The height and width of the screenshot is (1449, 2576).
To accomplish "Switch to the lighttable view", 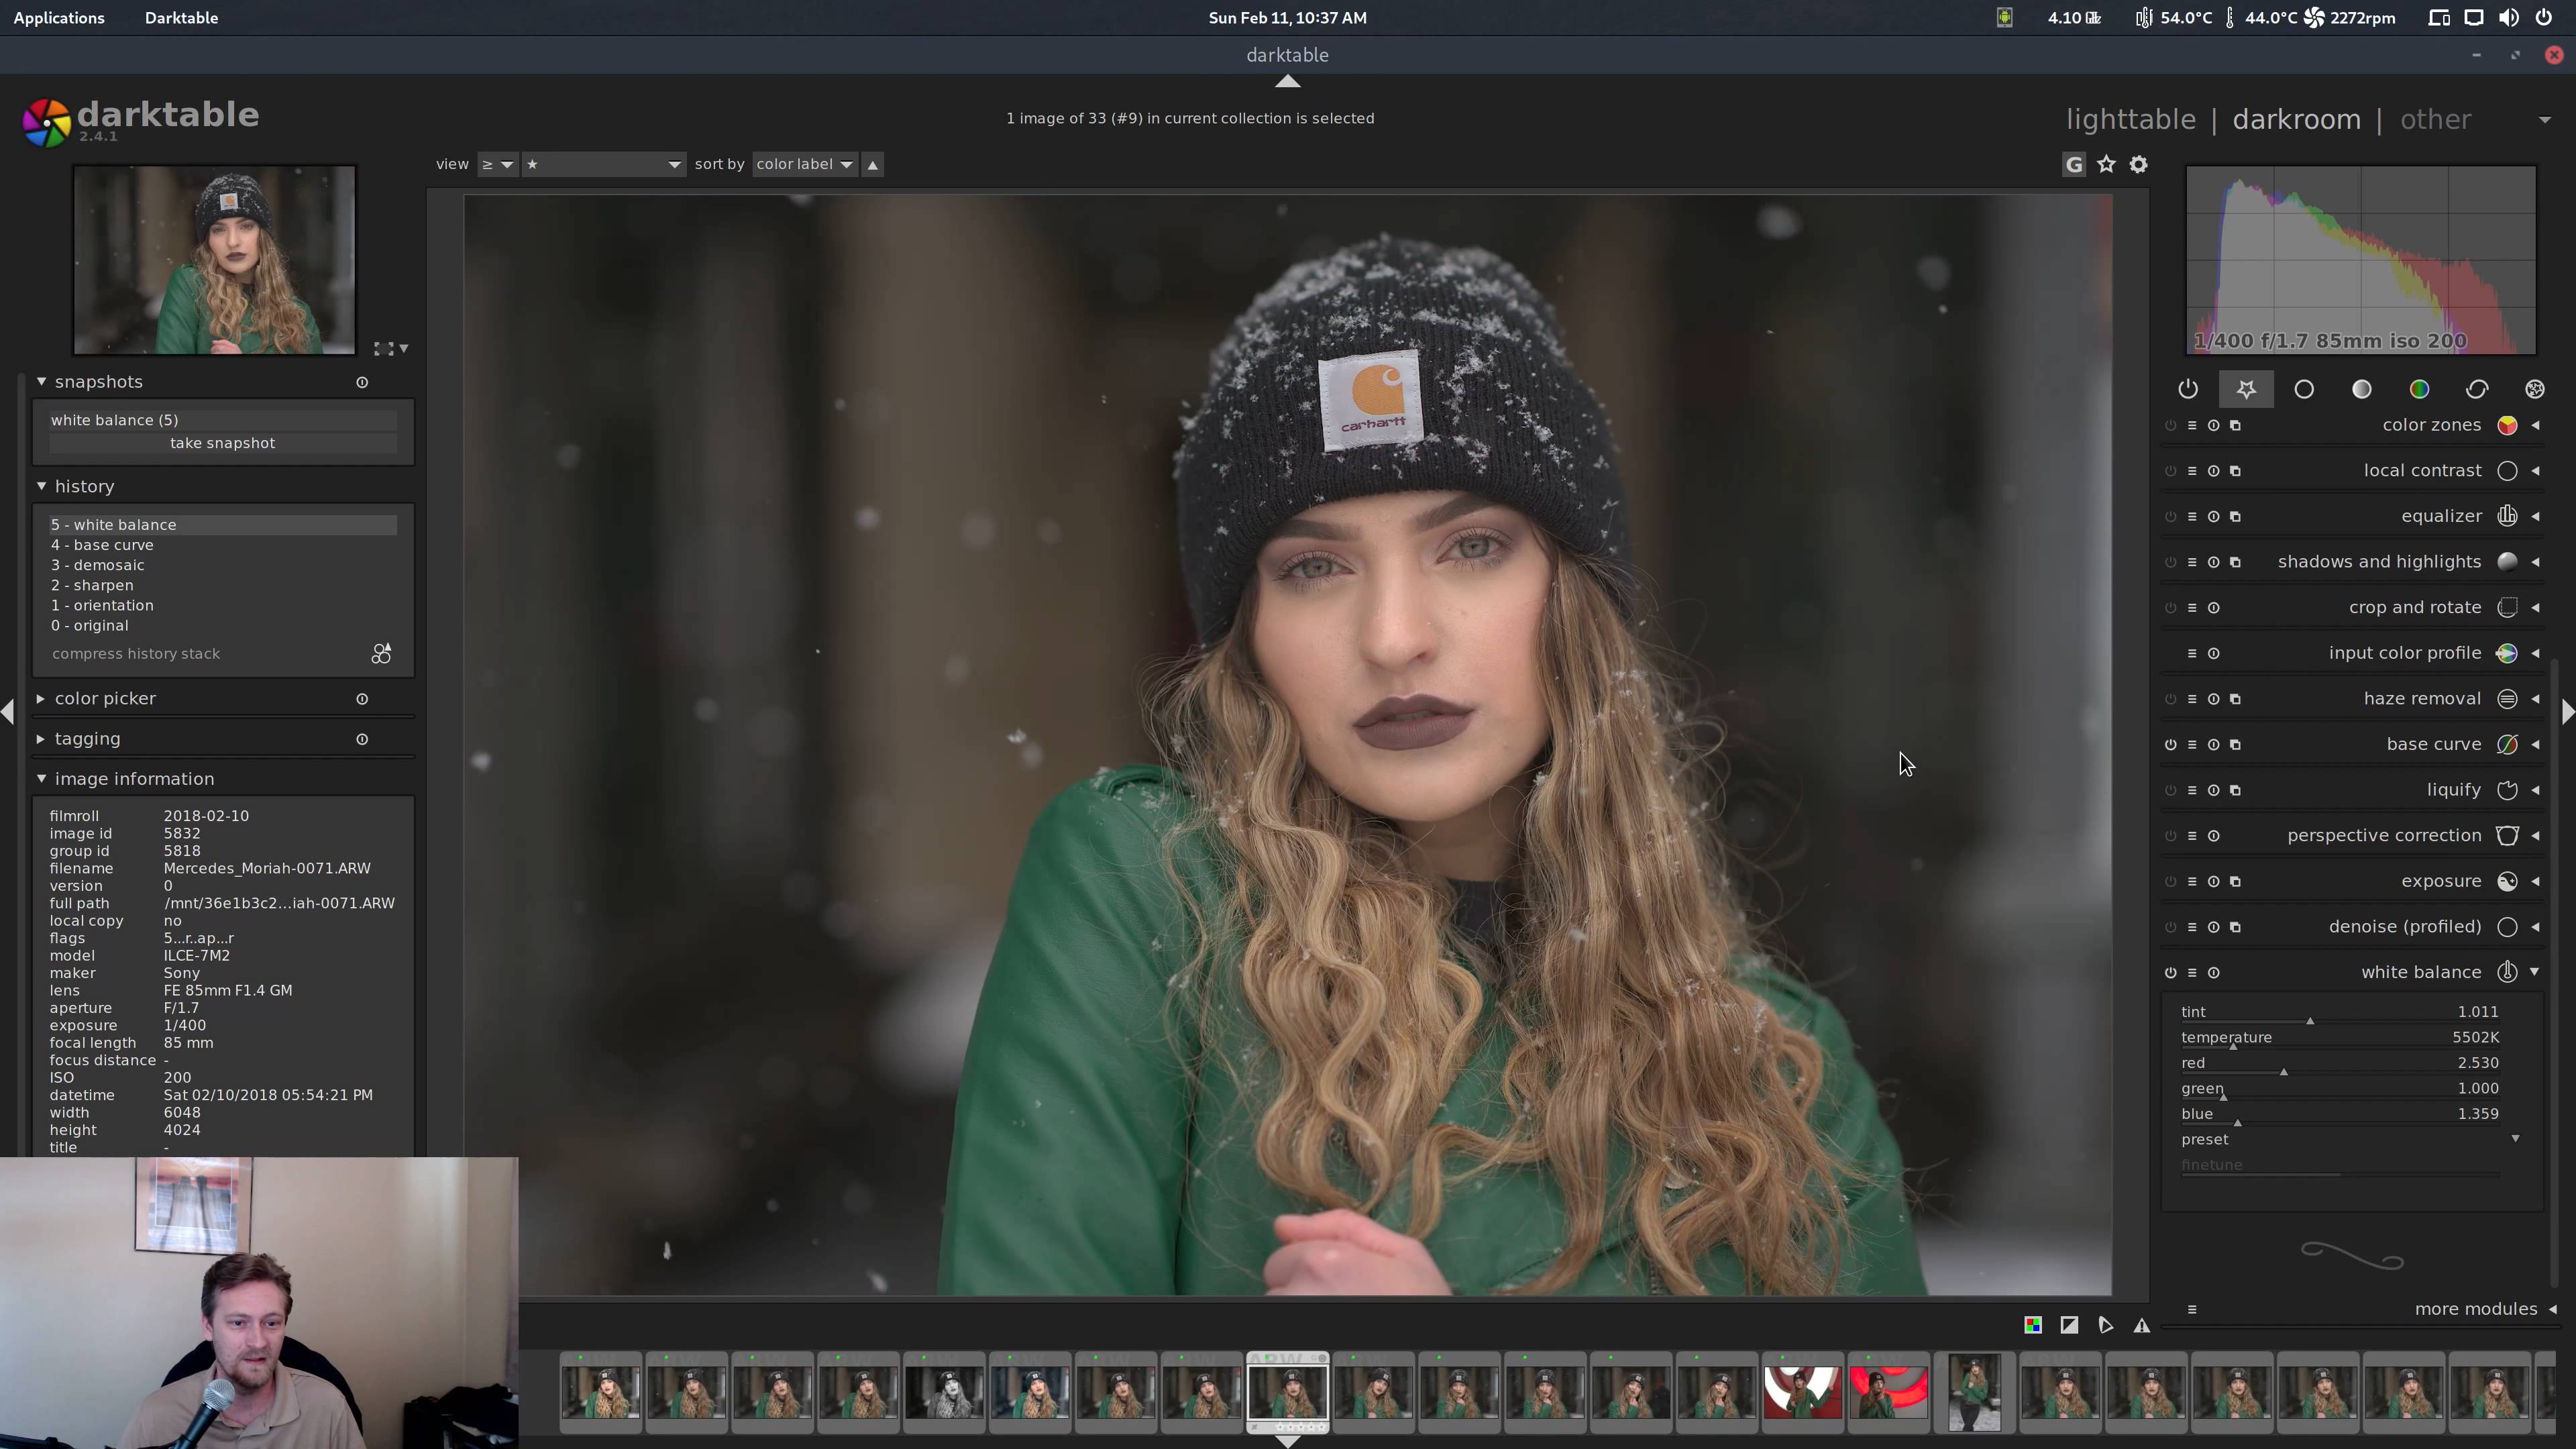I will 2130,120.
